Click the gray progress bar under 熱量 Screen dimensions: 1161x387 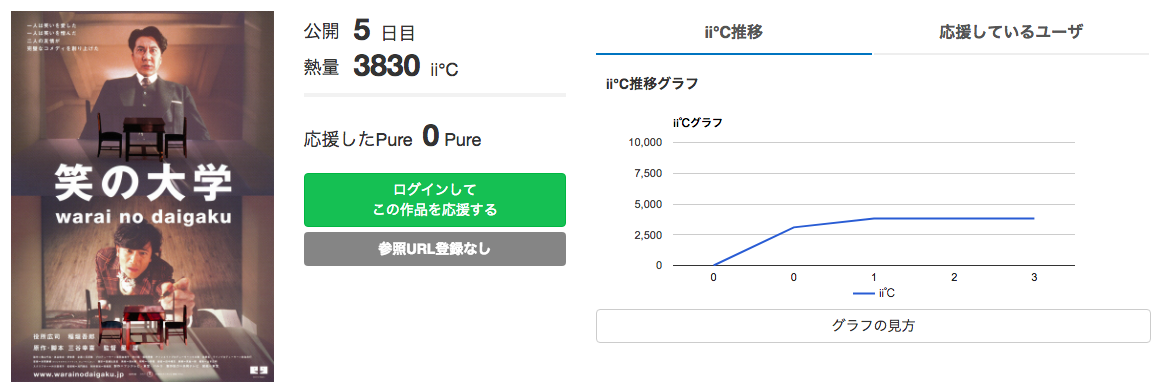(x=435, y=95)
